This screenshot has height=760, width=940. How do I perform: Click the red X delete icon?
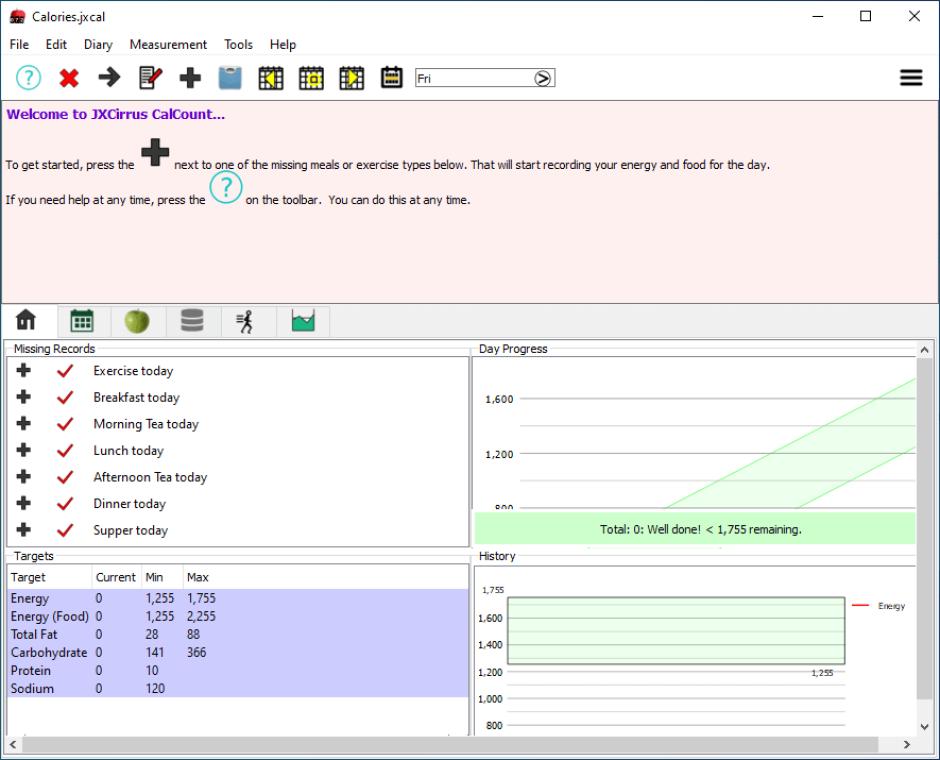[69, 78]
